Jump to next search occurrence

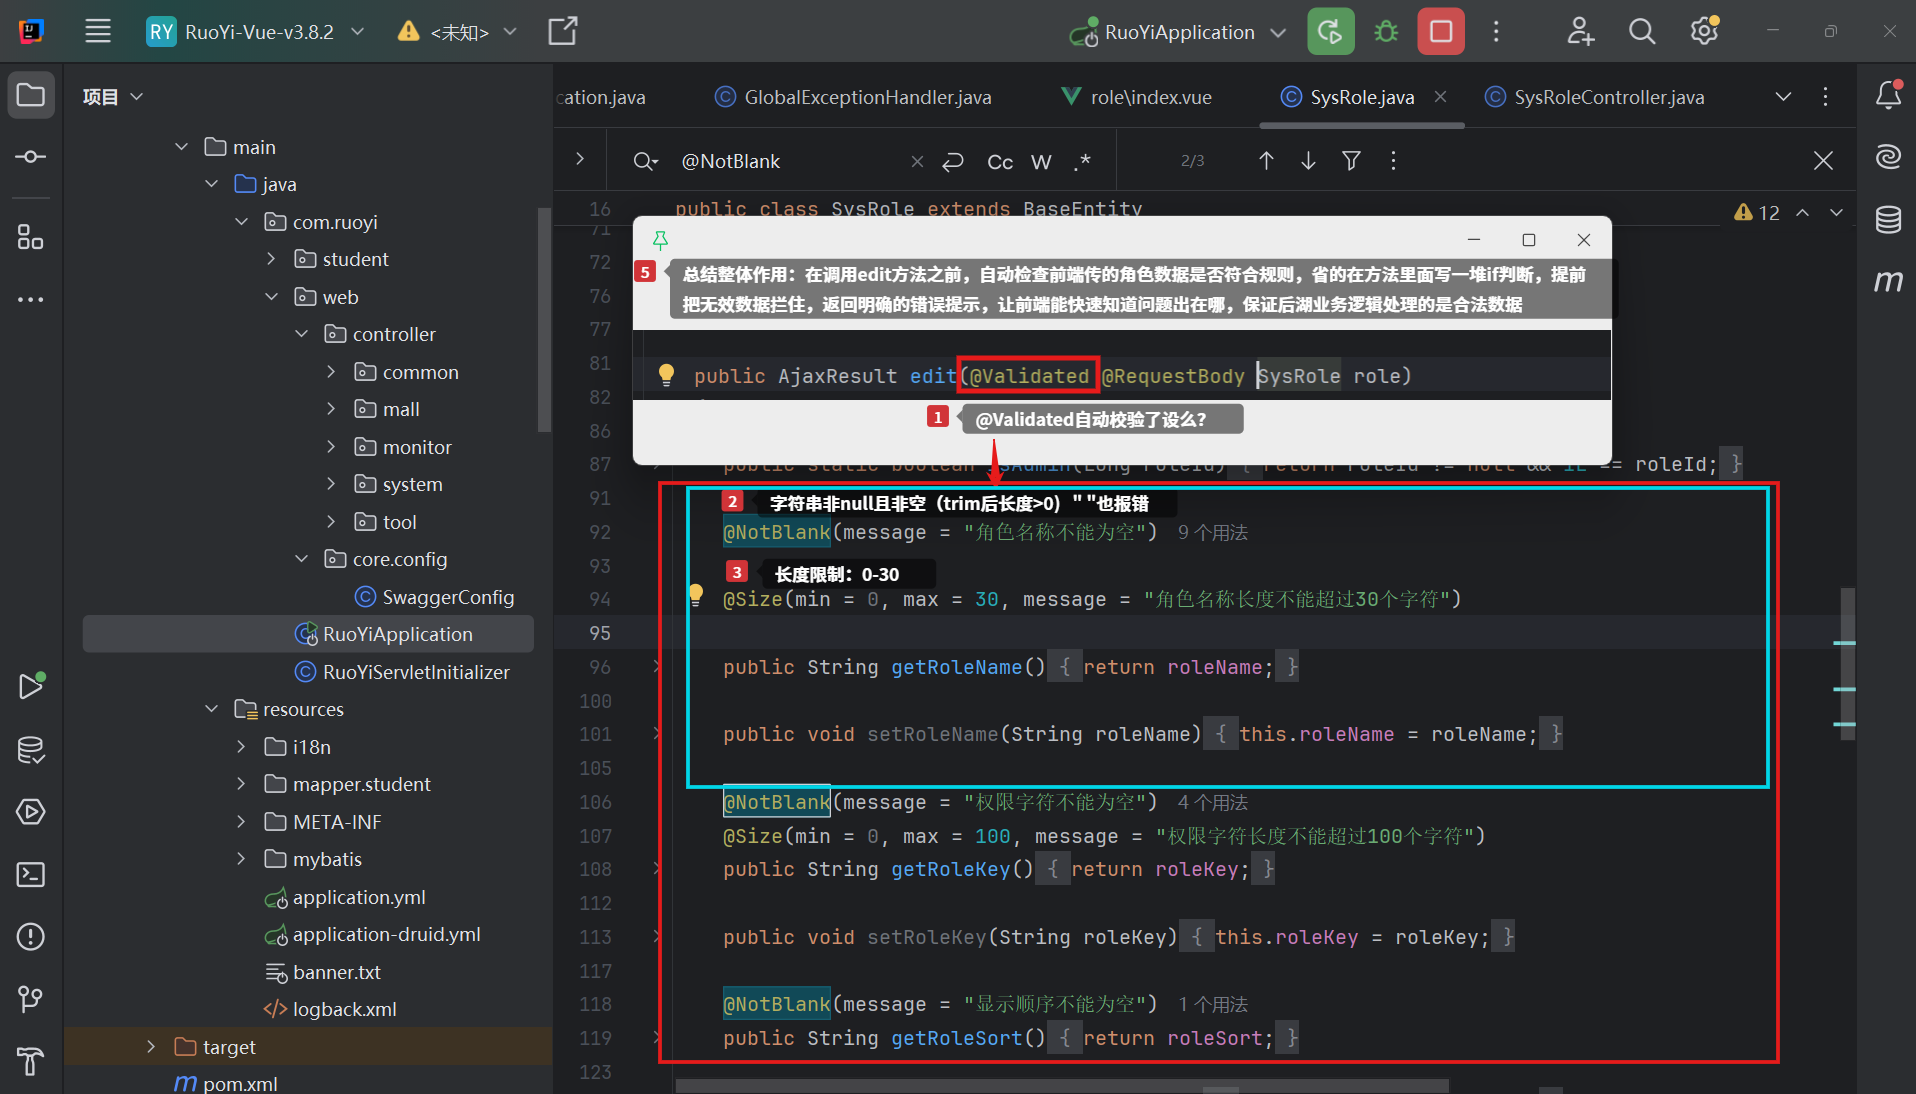click(x=1308, y=161)
